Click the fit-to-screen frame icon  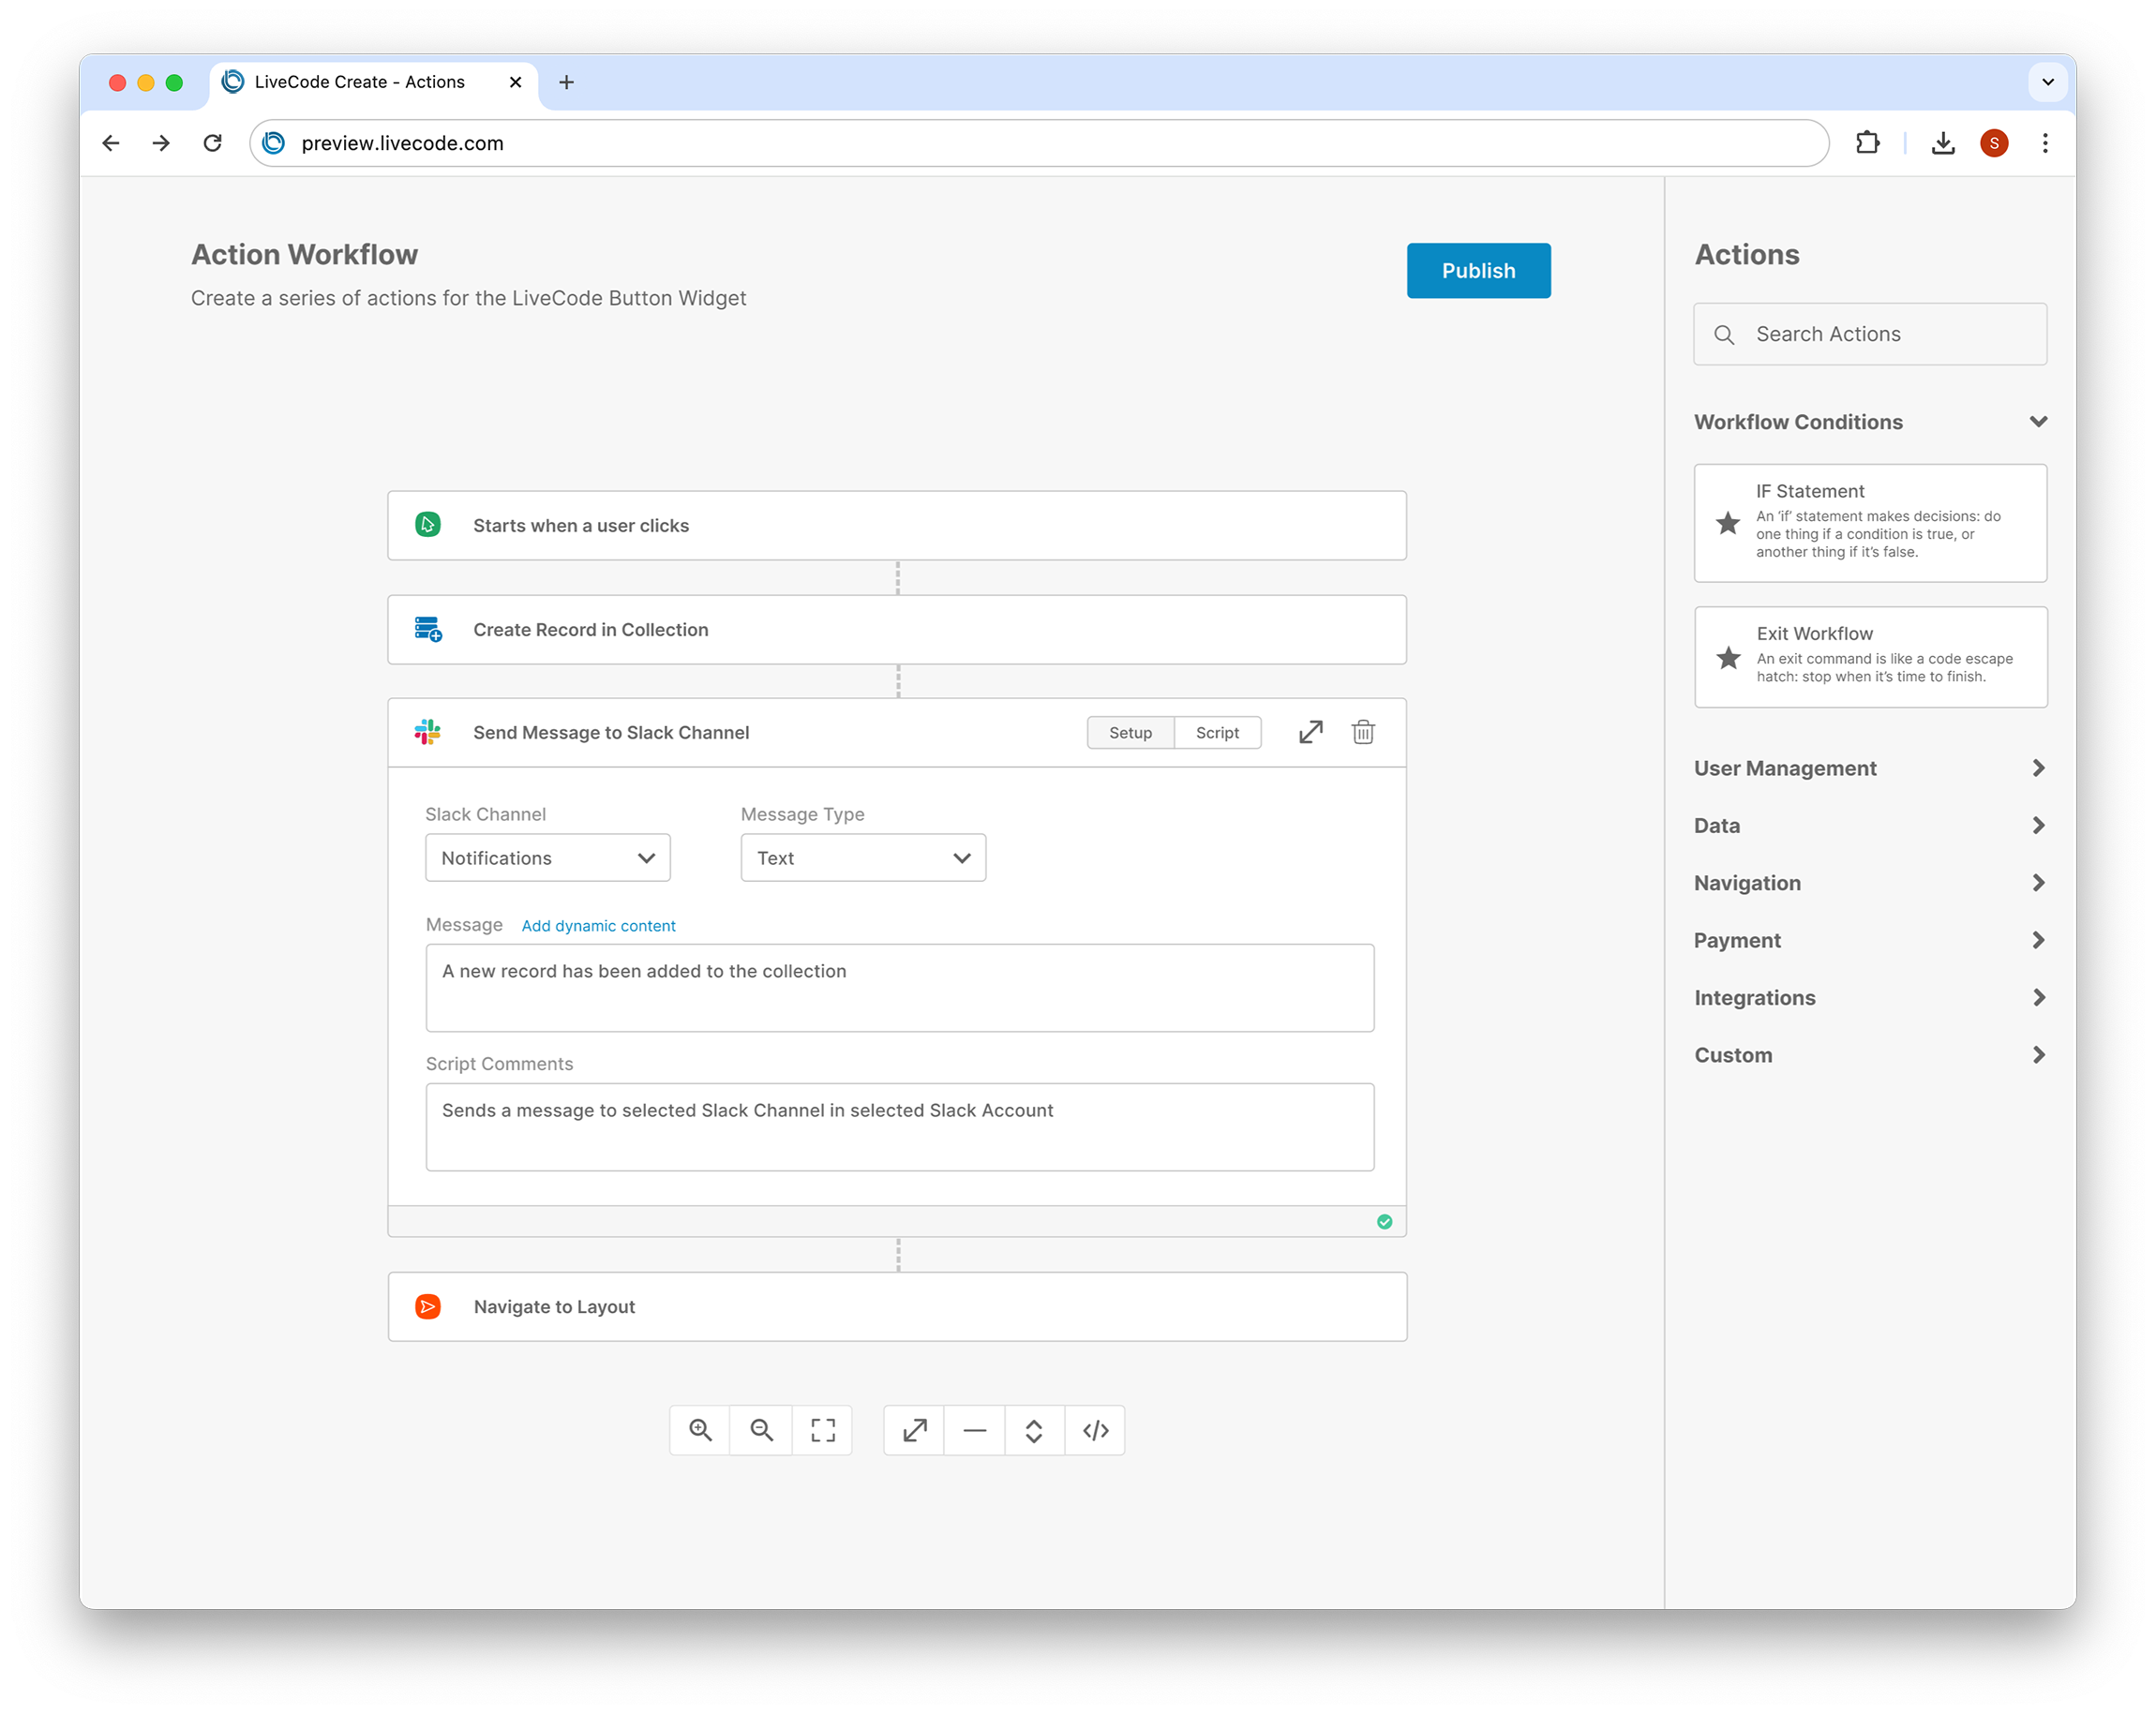click(x=822, y=1430)
